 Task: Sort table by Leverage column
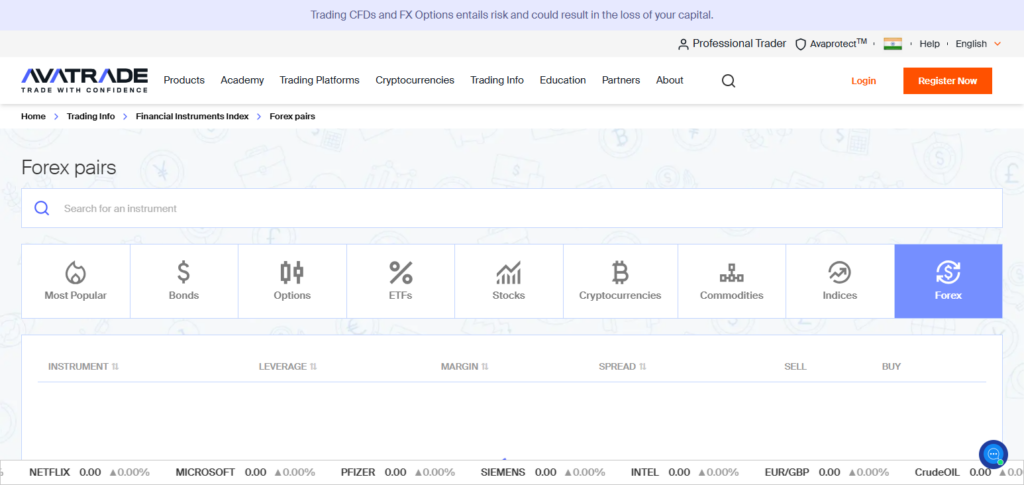tap(287, 367)
